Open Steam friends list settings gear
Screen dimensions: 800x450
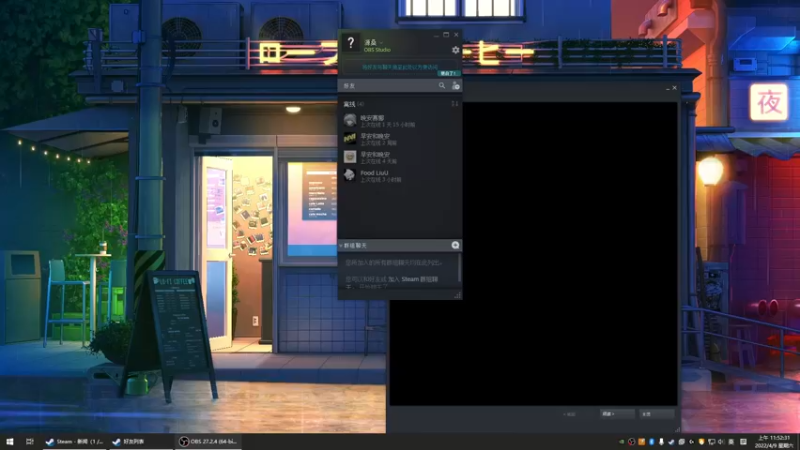456,50
